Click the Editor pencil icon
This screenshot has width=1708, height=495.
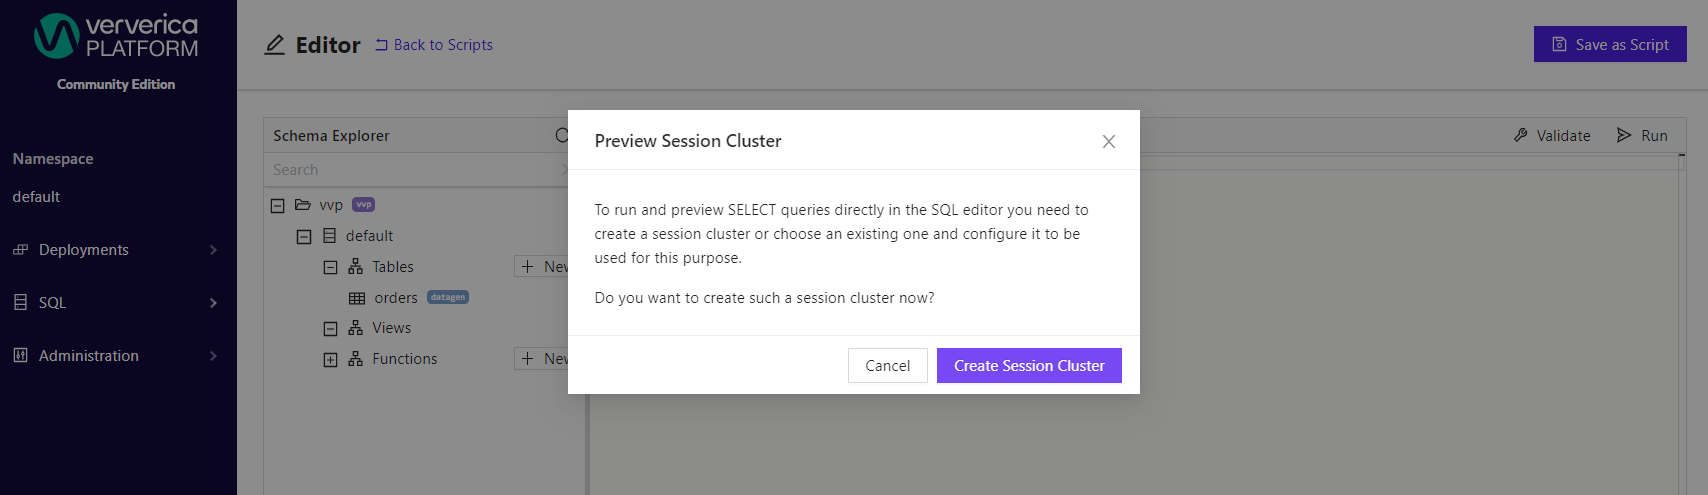tap(274, 45)
